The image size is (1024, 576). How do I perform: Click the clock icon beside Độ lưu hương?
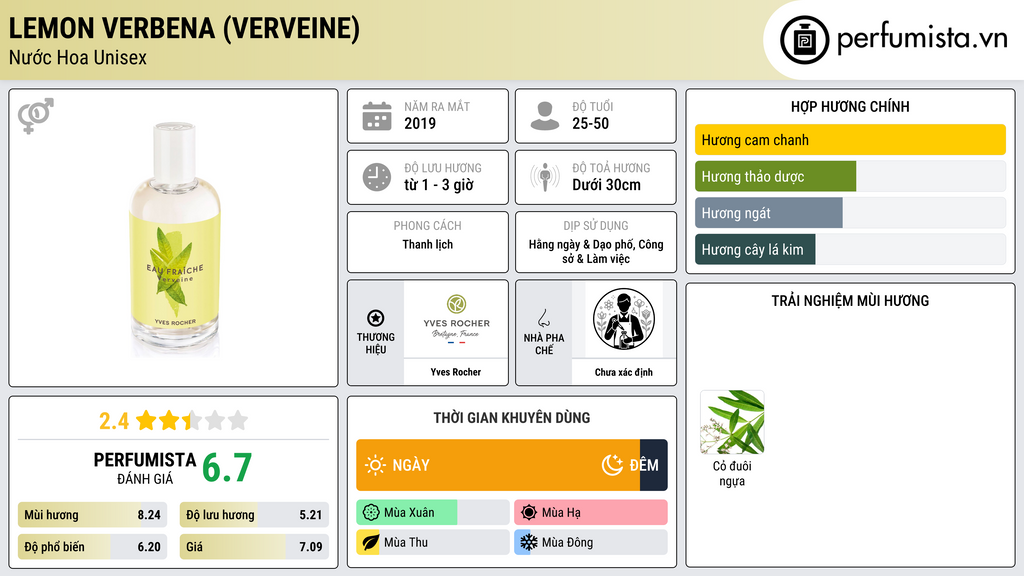377,177
